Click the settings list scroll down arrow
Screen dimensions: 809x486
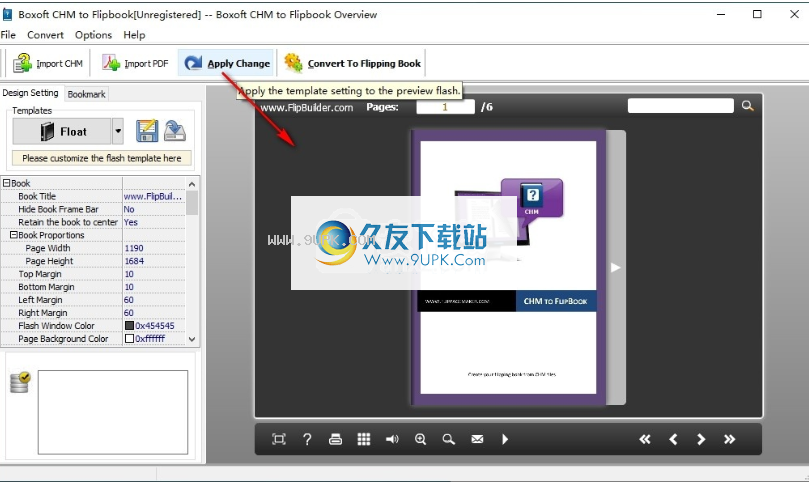192,339
